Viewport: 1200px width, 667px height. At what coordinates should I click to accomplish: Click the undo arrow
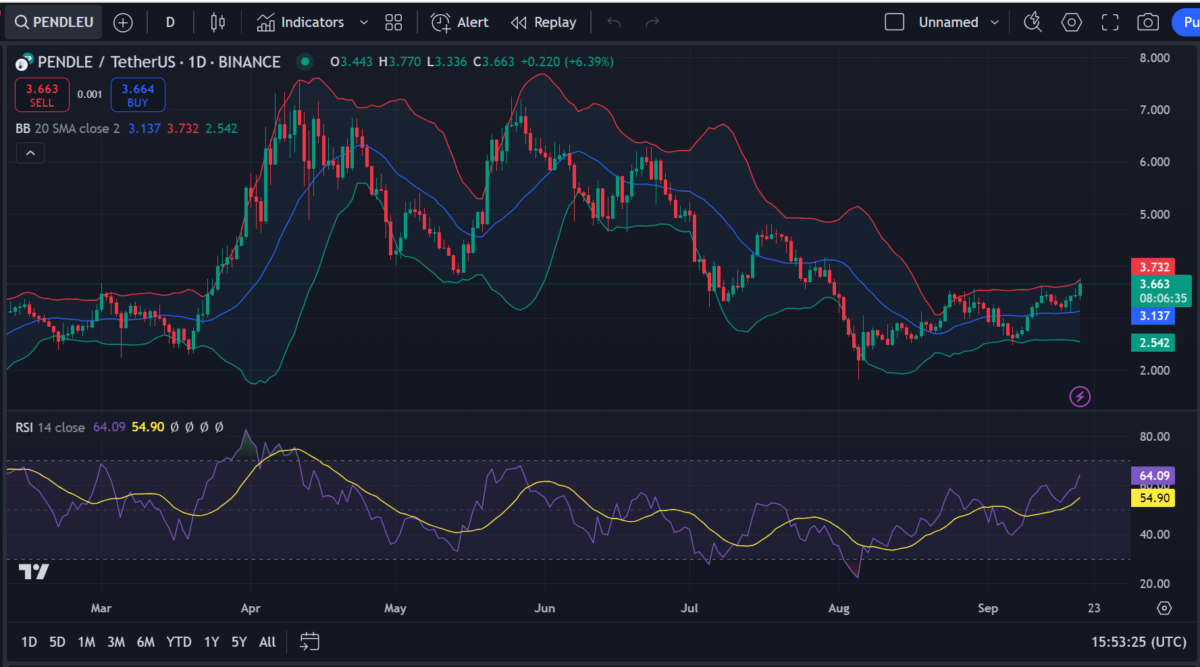(614, 22)
